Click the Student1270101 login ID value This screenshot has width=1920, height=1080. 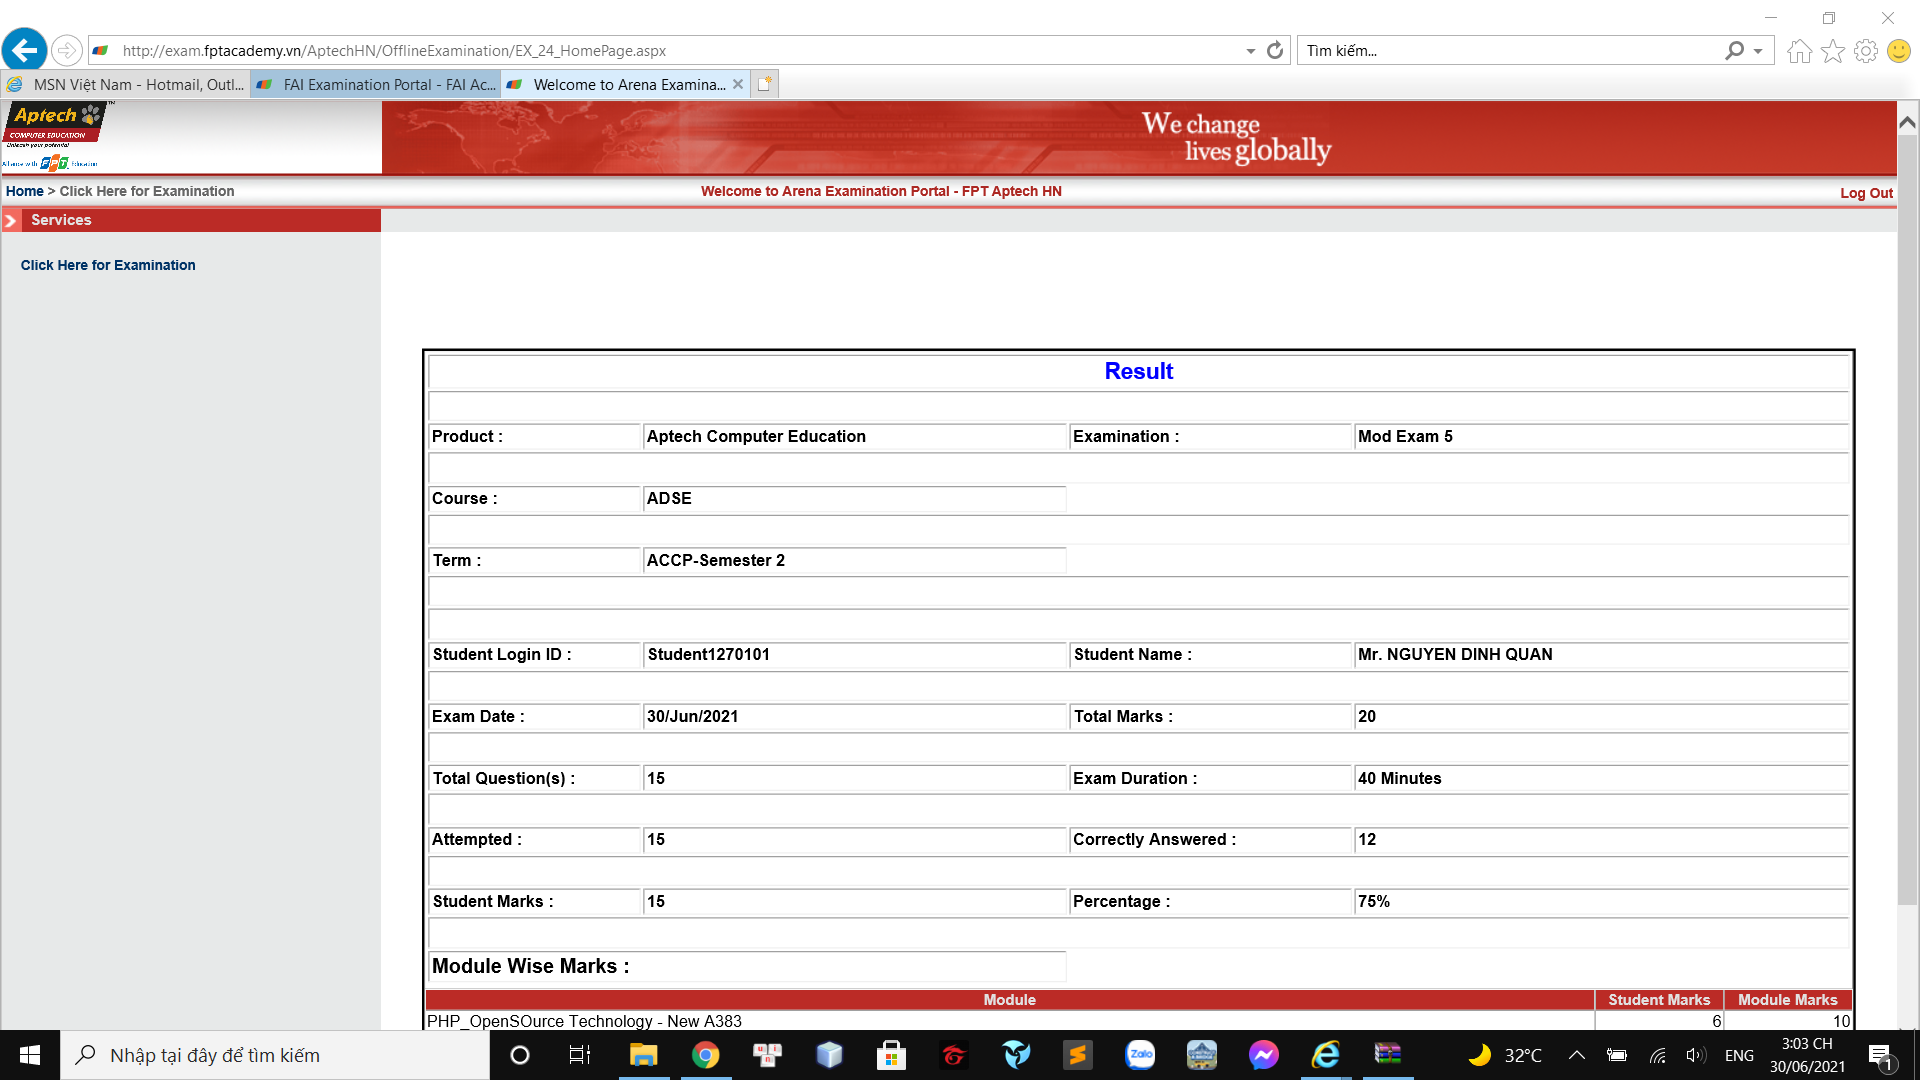point(709,654)
